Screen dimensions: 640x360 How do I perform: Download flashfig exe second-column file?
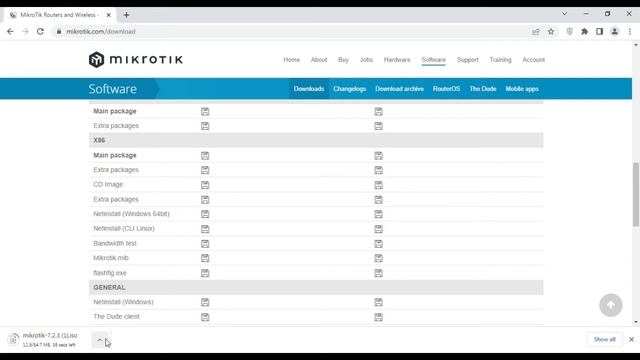point(378,273)
